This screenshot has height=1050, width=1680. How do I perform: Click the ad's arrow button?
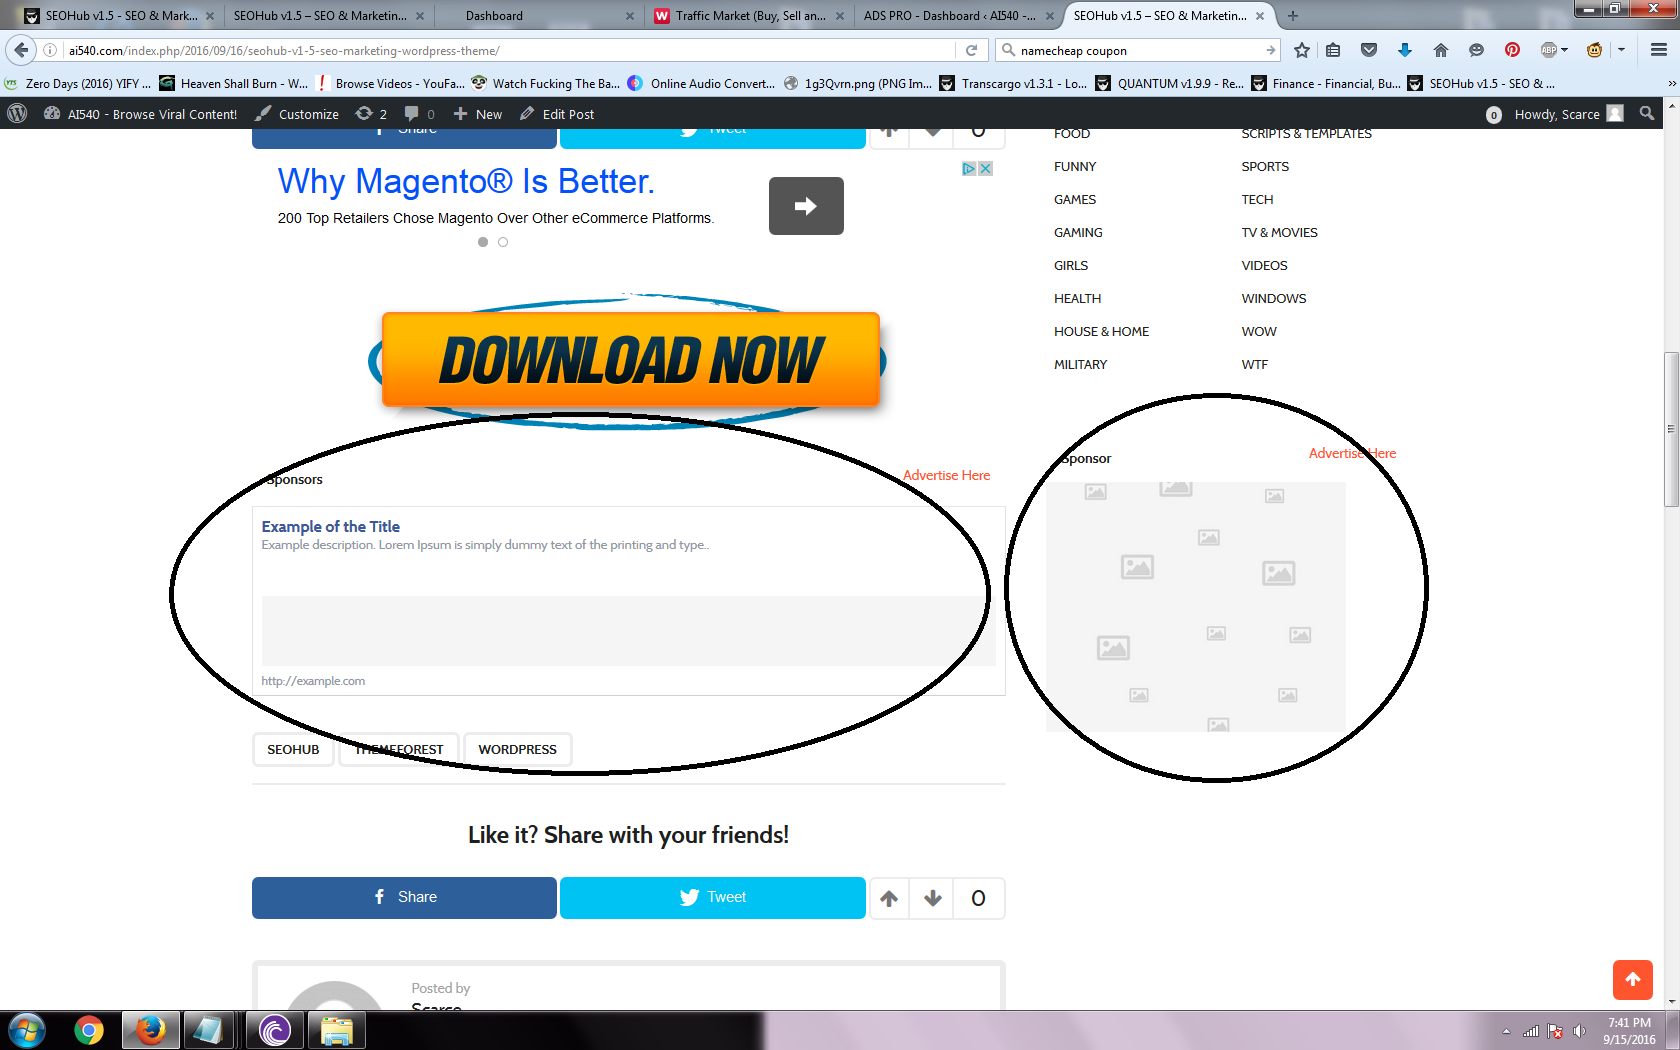click(x=806, y=206)
